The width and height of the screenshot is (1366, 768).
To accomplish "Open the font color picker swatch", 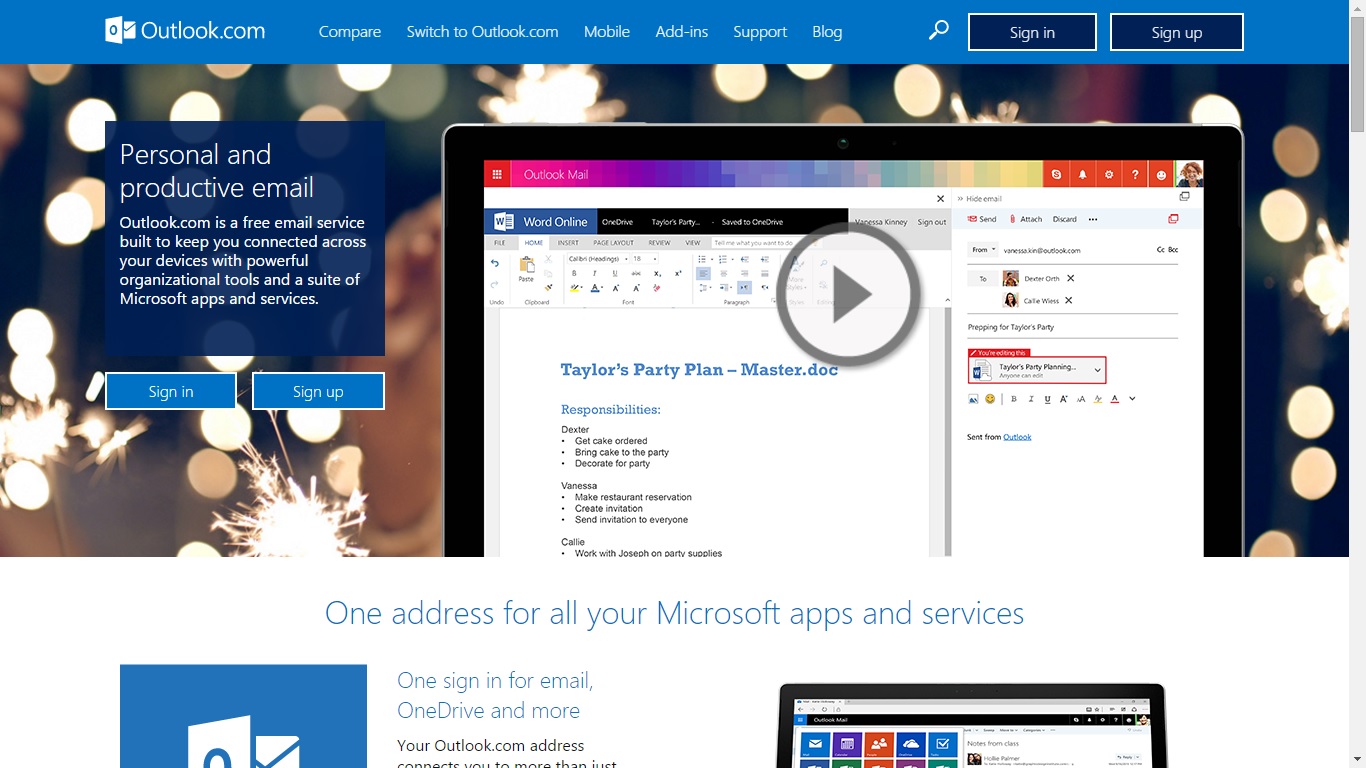I will pyautogui.click(x=1113, y=399).
